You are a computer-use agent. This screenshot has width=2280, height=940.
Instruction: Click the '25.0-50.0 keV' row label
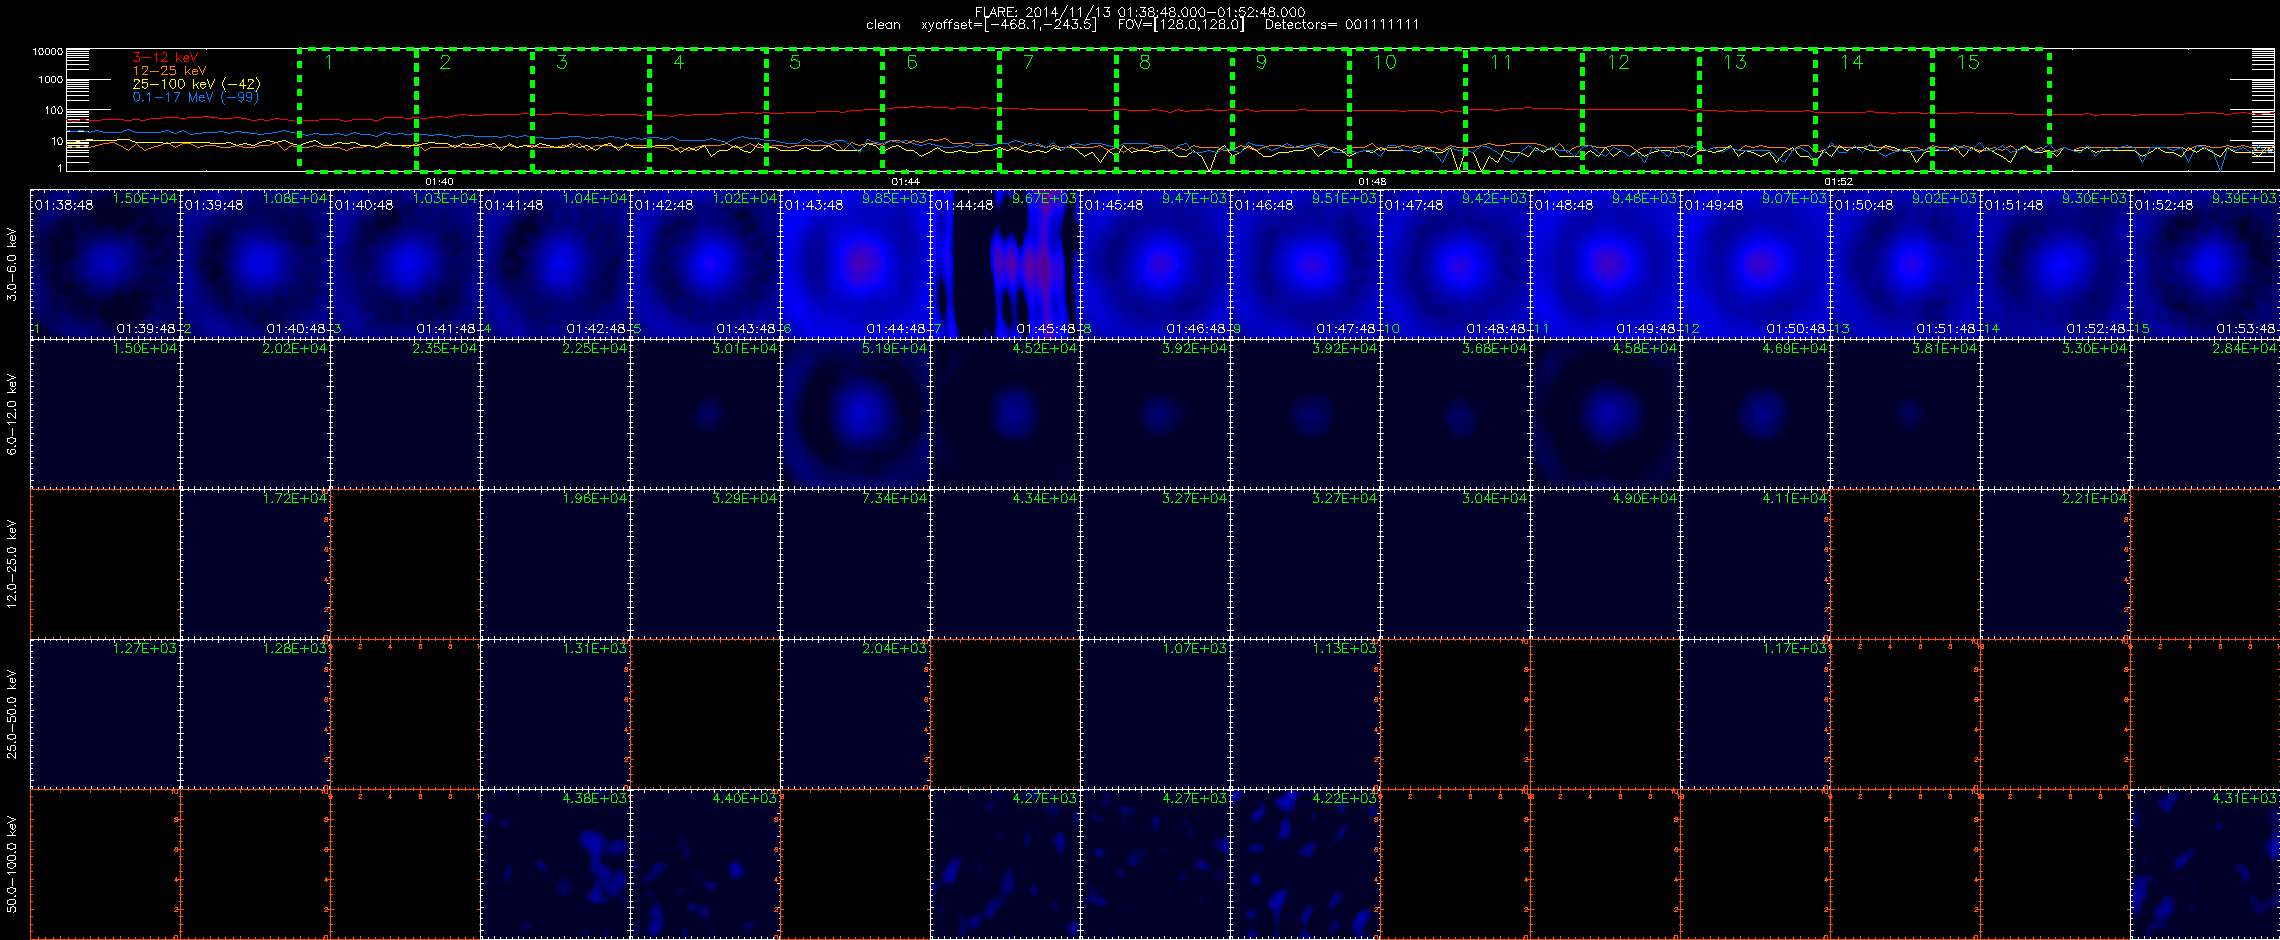pyautogui.click(x=12, y=714)
